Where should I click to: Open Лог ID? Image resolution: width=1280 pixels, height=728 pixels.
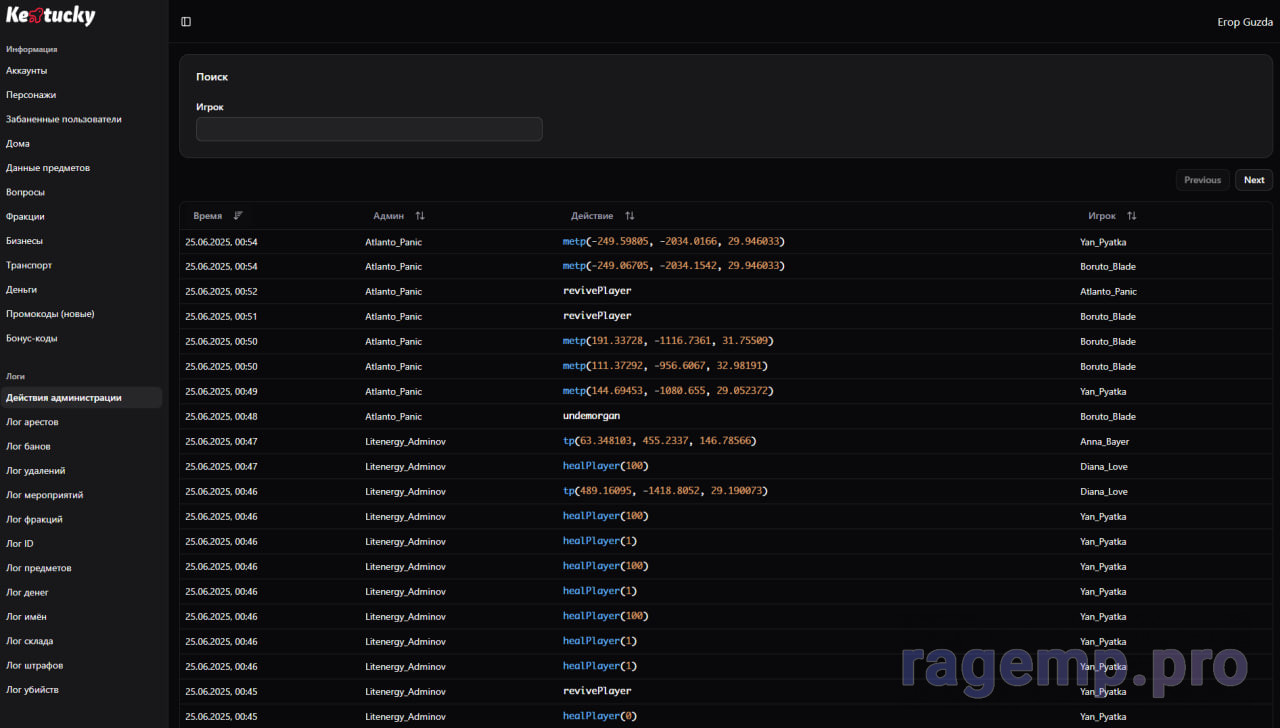(20, 544)
